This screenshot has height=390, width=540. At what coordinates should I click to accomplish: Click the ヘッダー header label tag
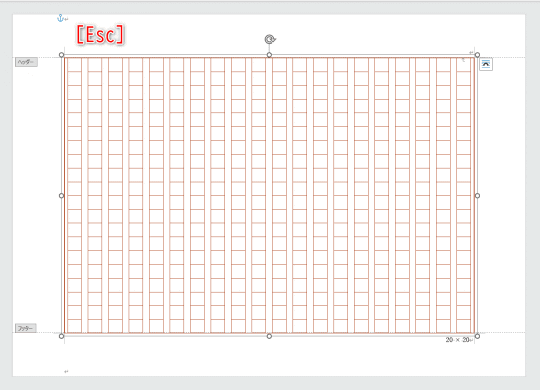coord(26,62)
